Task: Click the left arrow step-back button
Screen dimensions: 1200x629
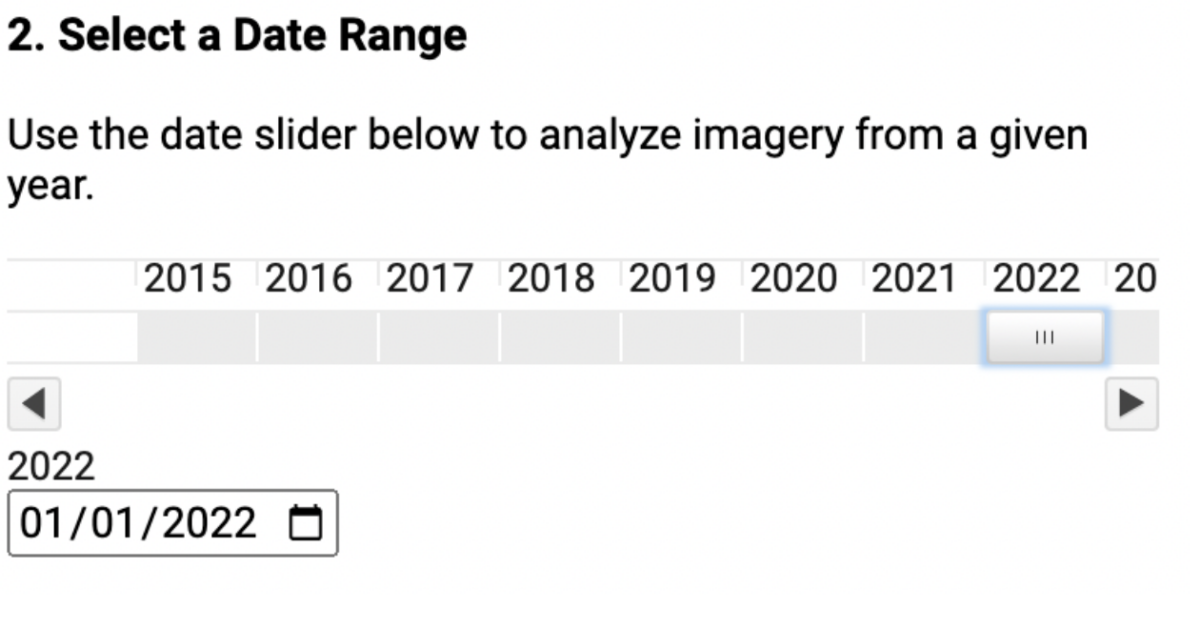Action: point(34,403)
